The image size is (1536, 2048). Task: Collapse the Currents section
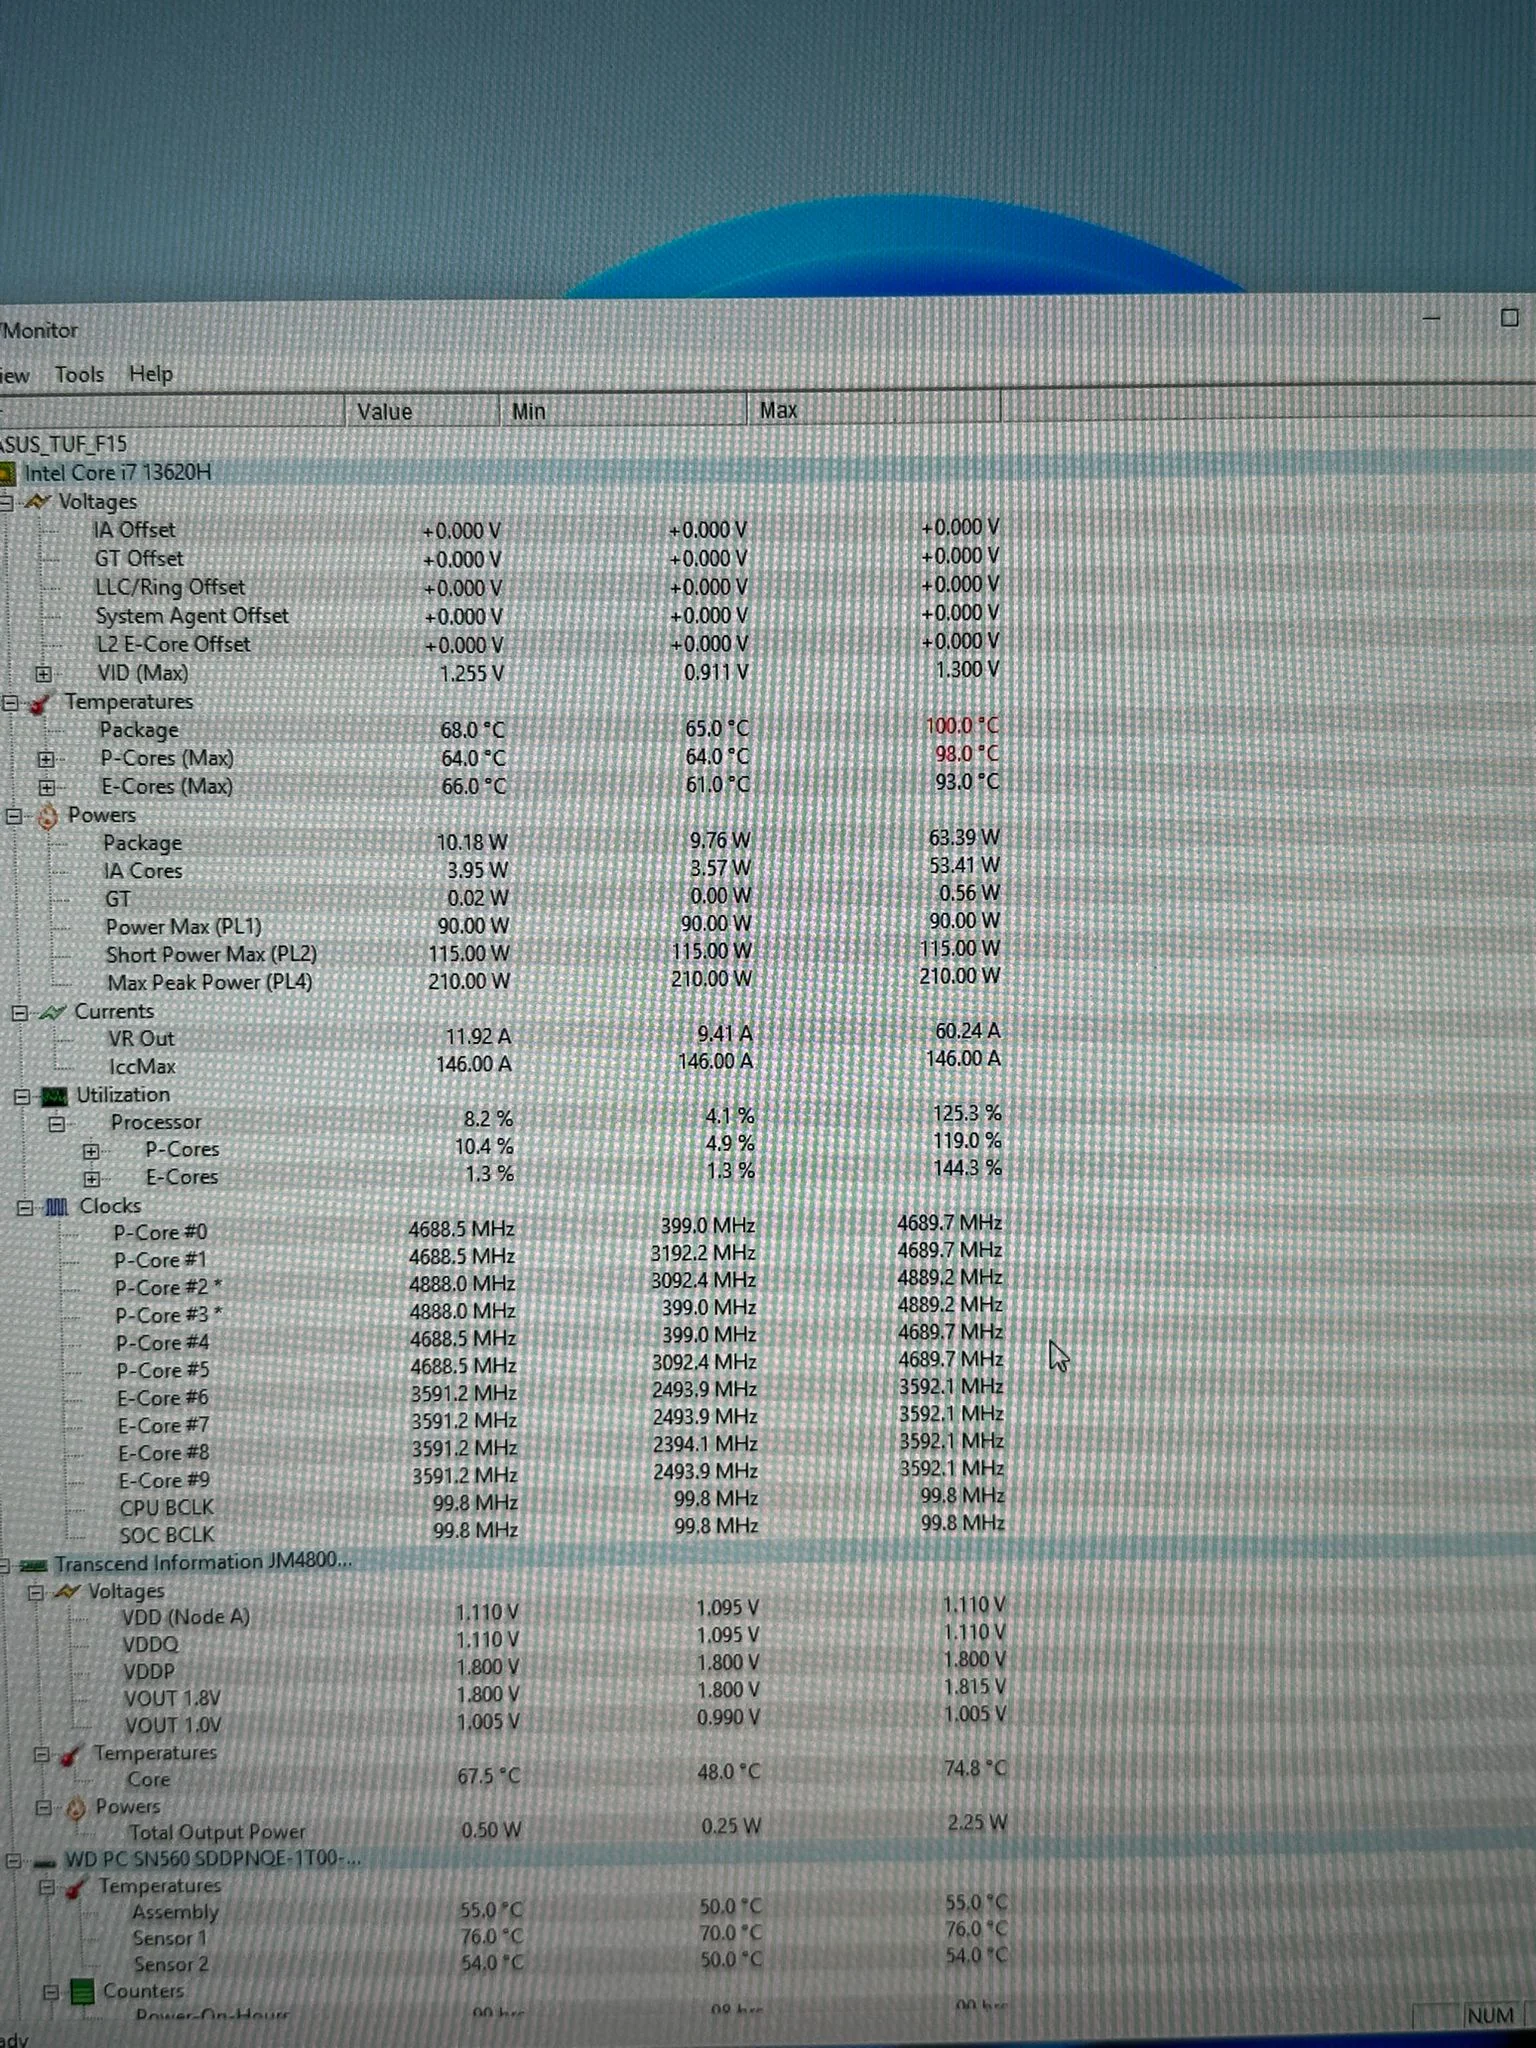(x=19, y=1013)
